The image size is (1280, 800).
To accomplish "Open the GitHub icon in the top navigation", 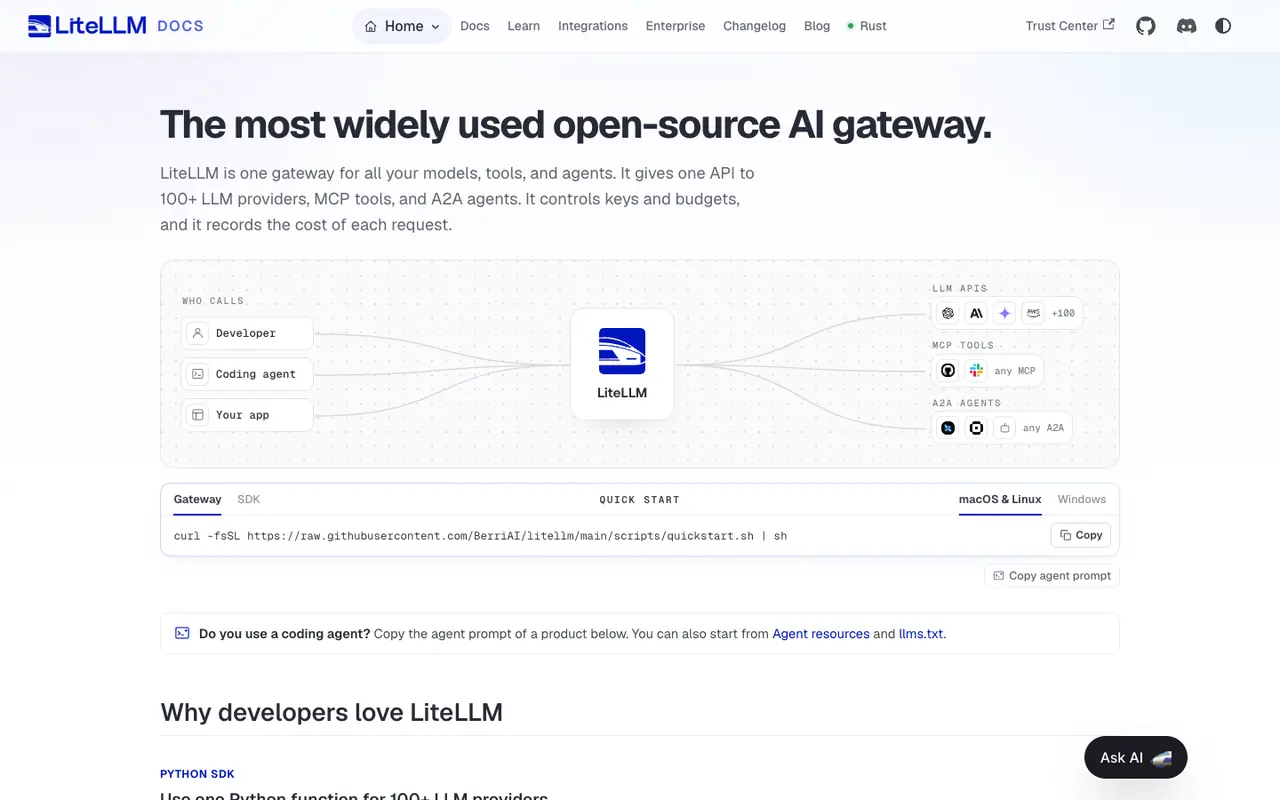I will (1146, 26).
